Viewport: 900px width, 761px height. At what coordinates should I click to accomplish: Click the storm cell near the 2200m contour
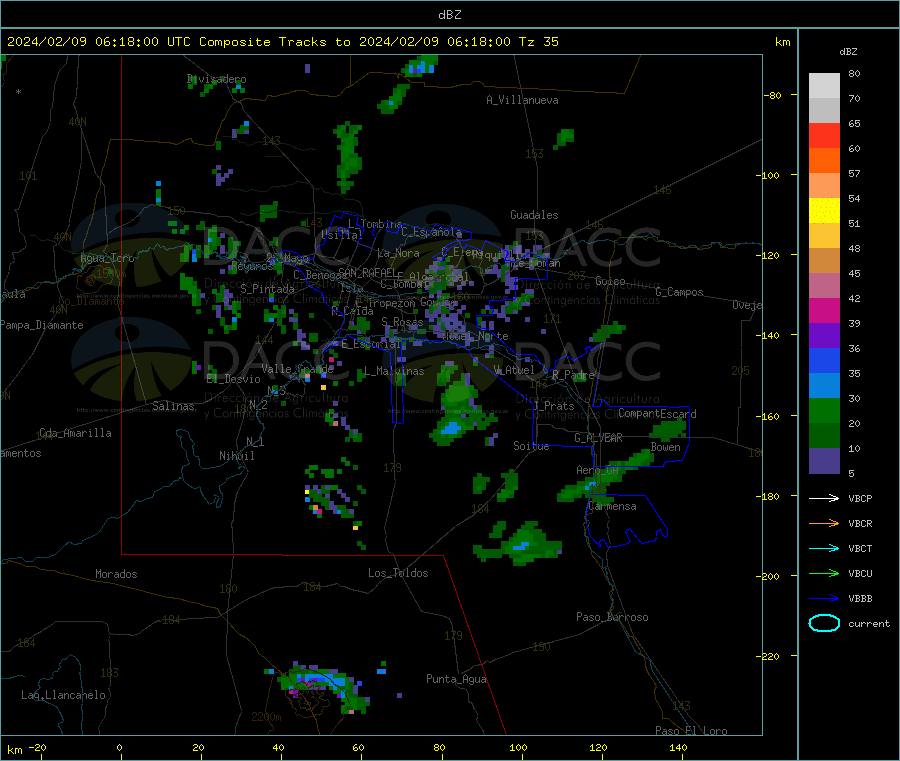click(x=324, y=688)
